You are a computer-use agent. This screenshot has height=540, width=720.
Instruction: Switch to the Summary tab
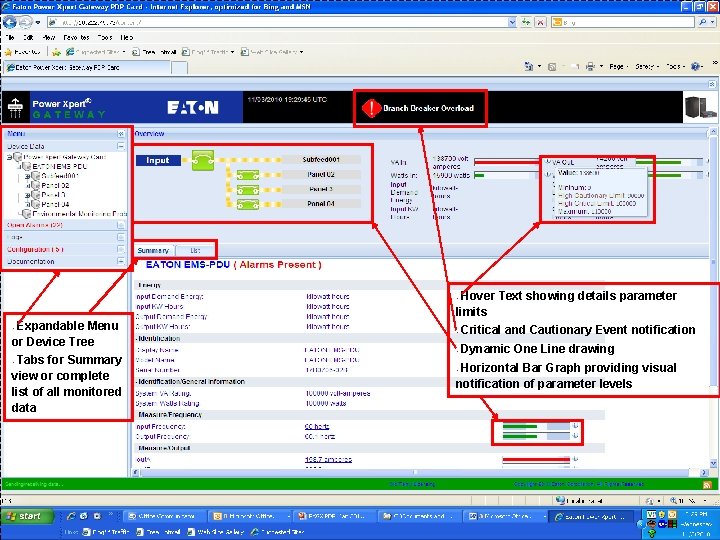pyautogui.click(x=153, y=250)
